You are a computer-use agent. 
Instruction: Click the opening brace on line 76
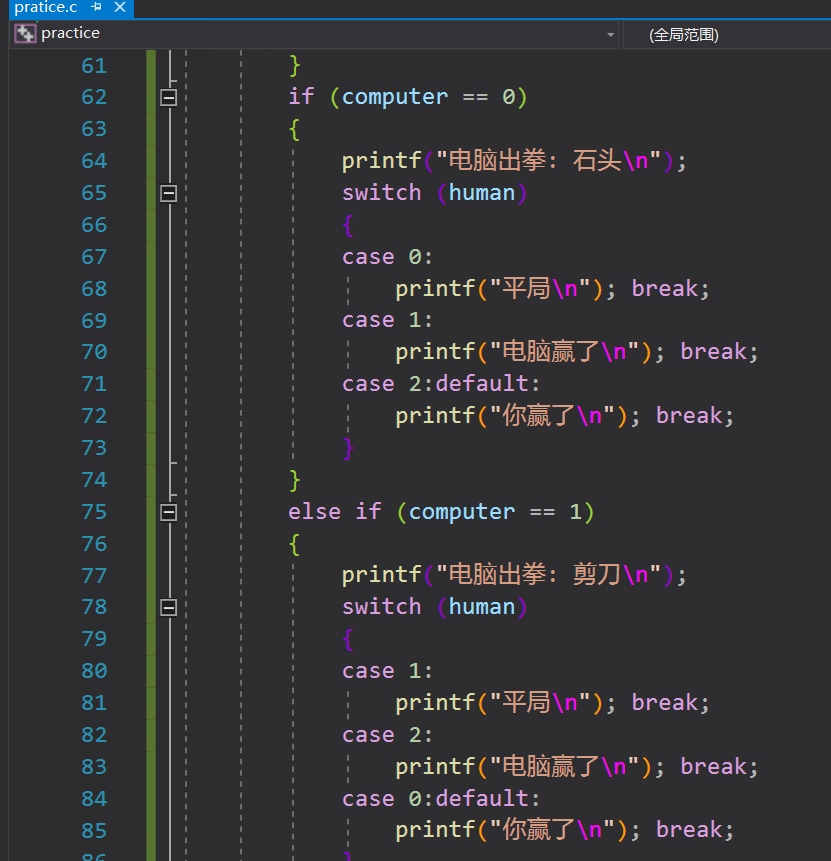click(294, 544)
